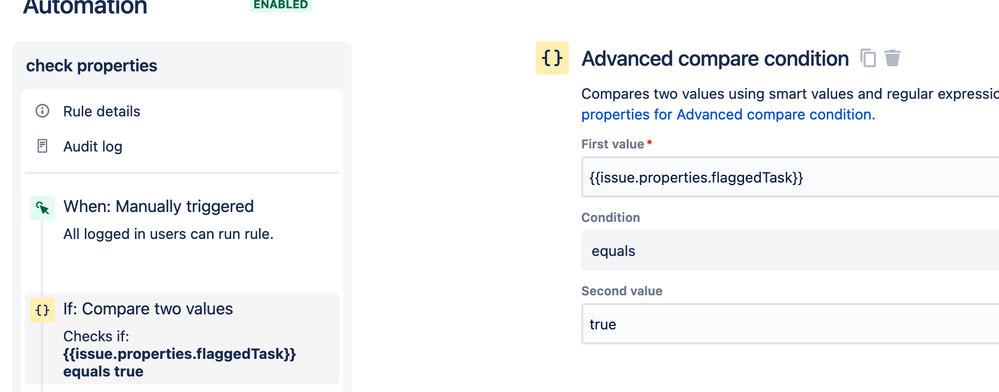
Task: Open Rule details
Action: [x=101, y=112]
